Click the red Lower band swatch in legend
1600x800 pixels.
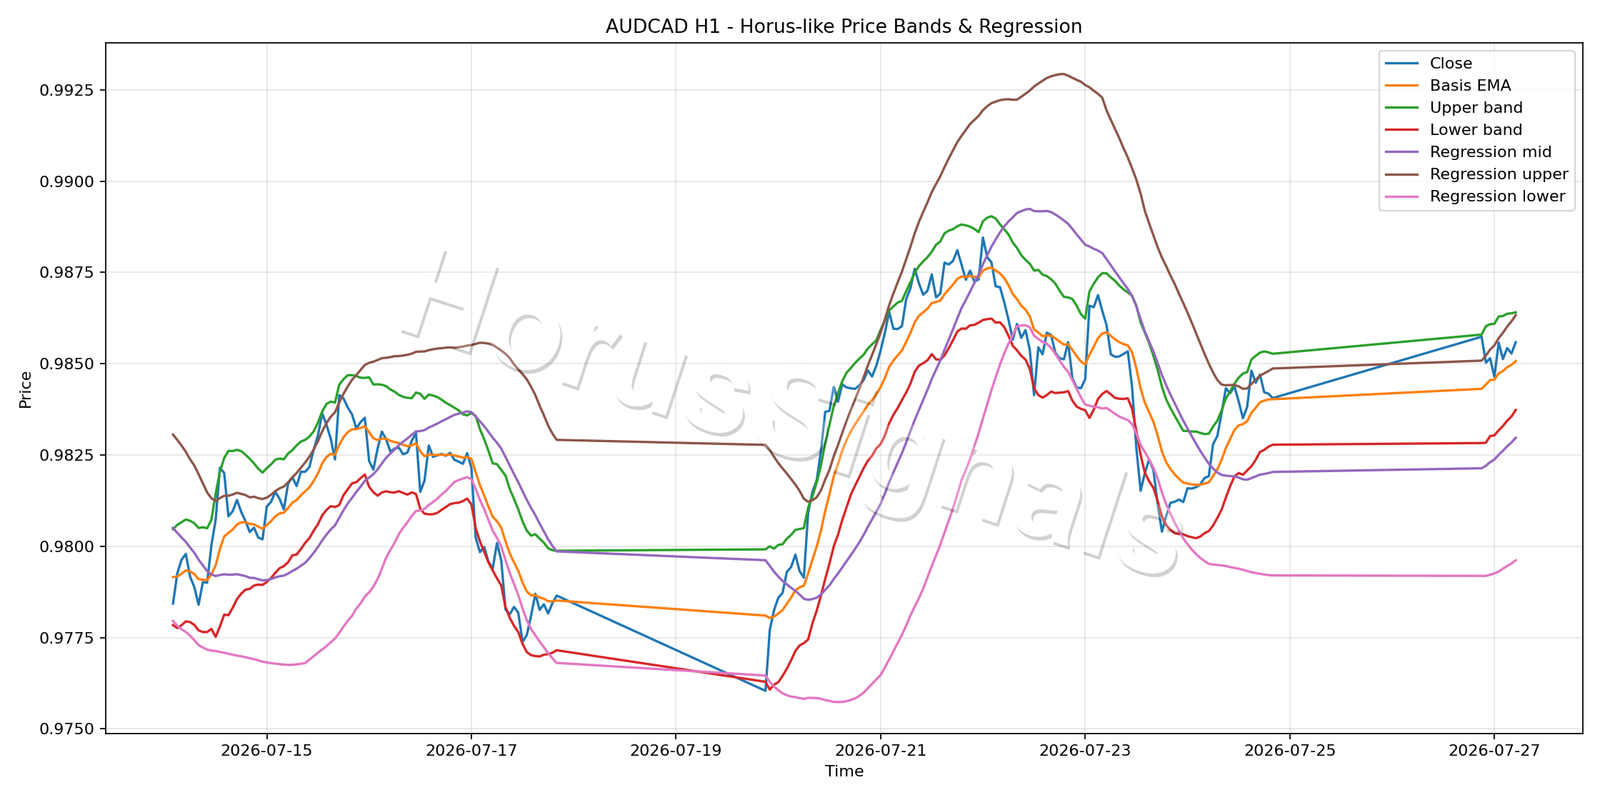point(1402,130)
